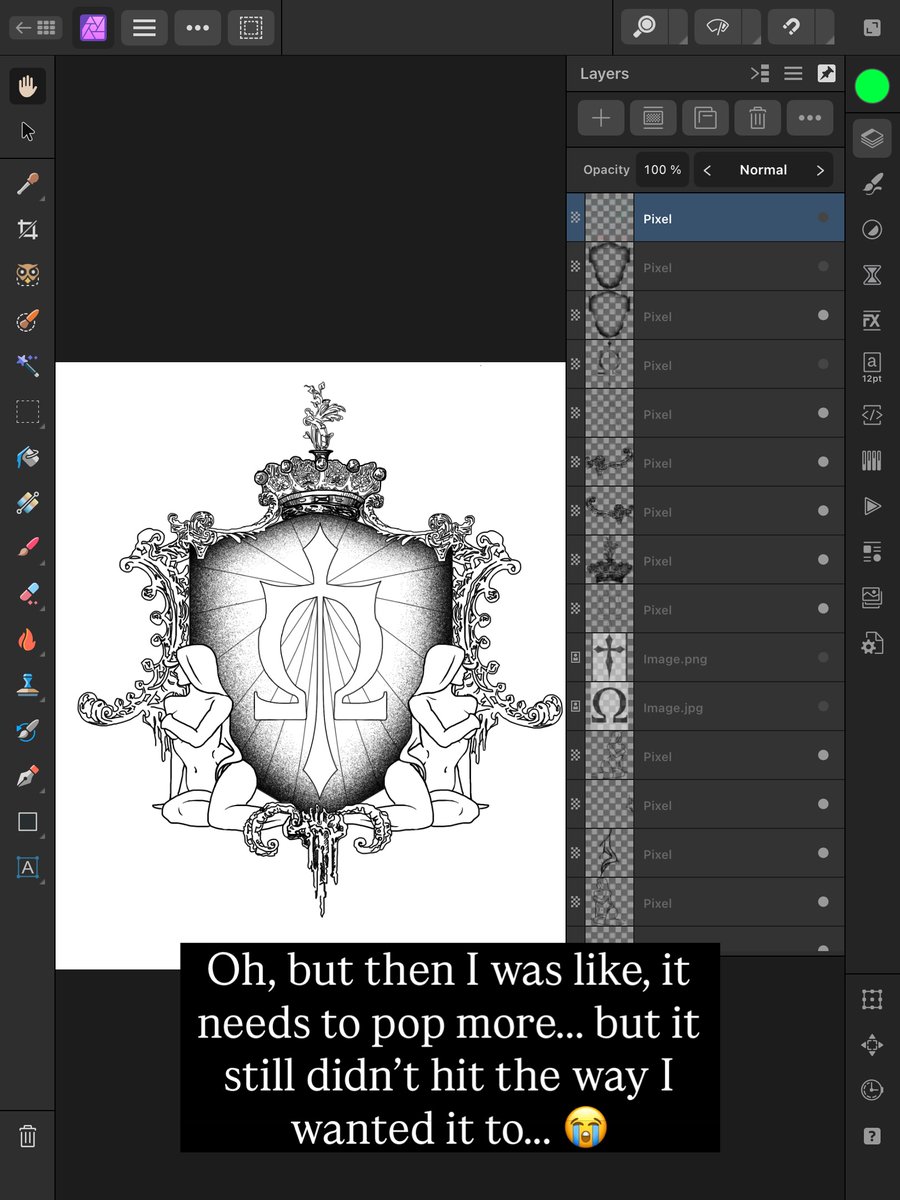Add a new layer with plus button

click(601, 118)
